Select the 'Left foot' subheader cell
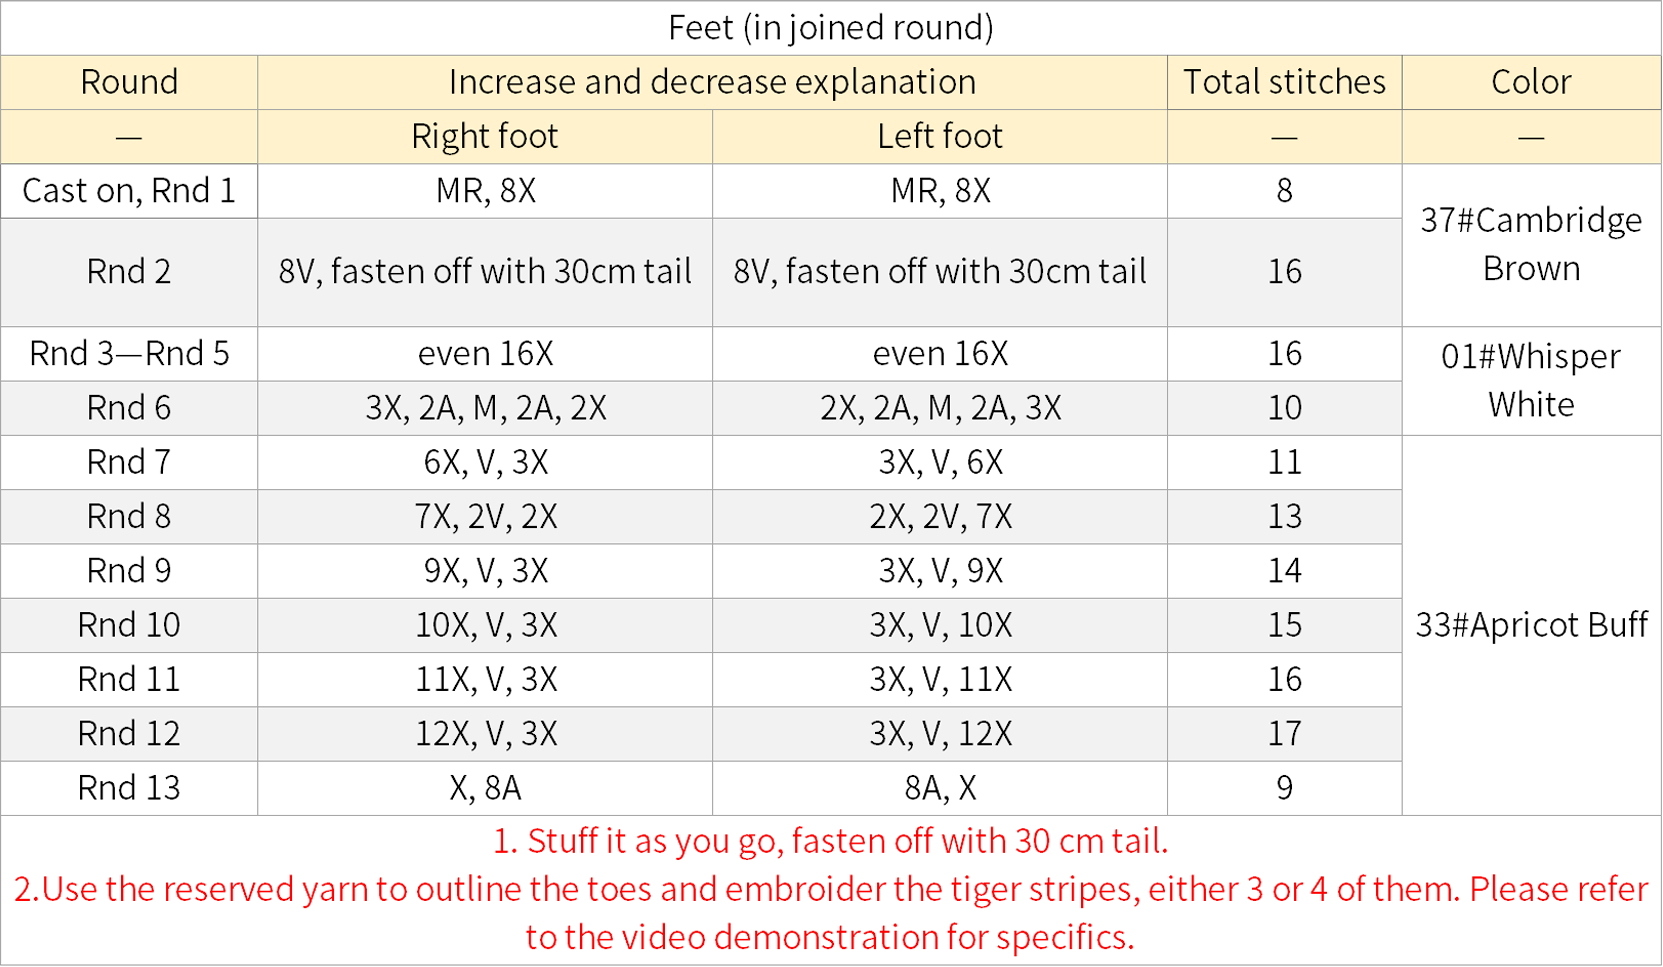 (940, 136)
